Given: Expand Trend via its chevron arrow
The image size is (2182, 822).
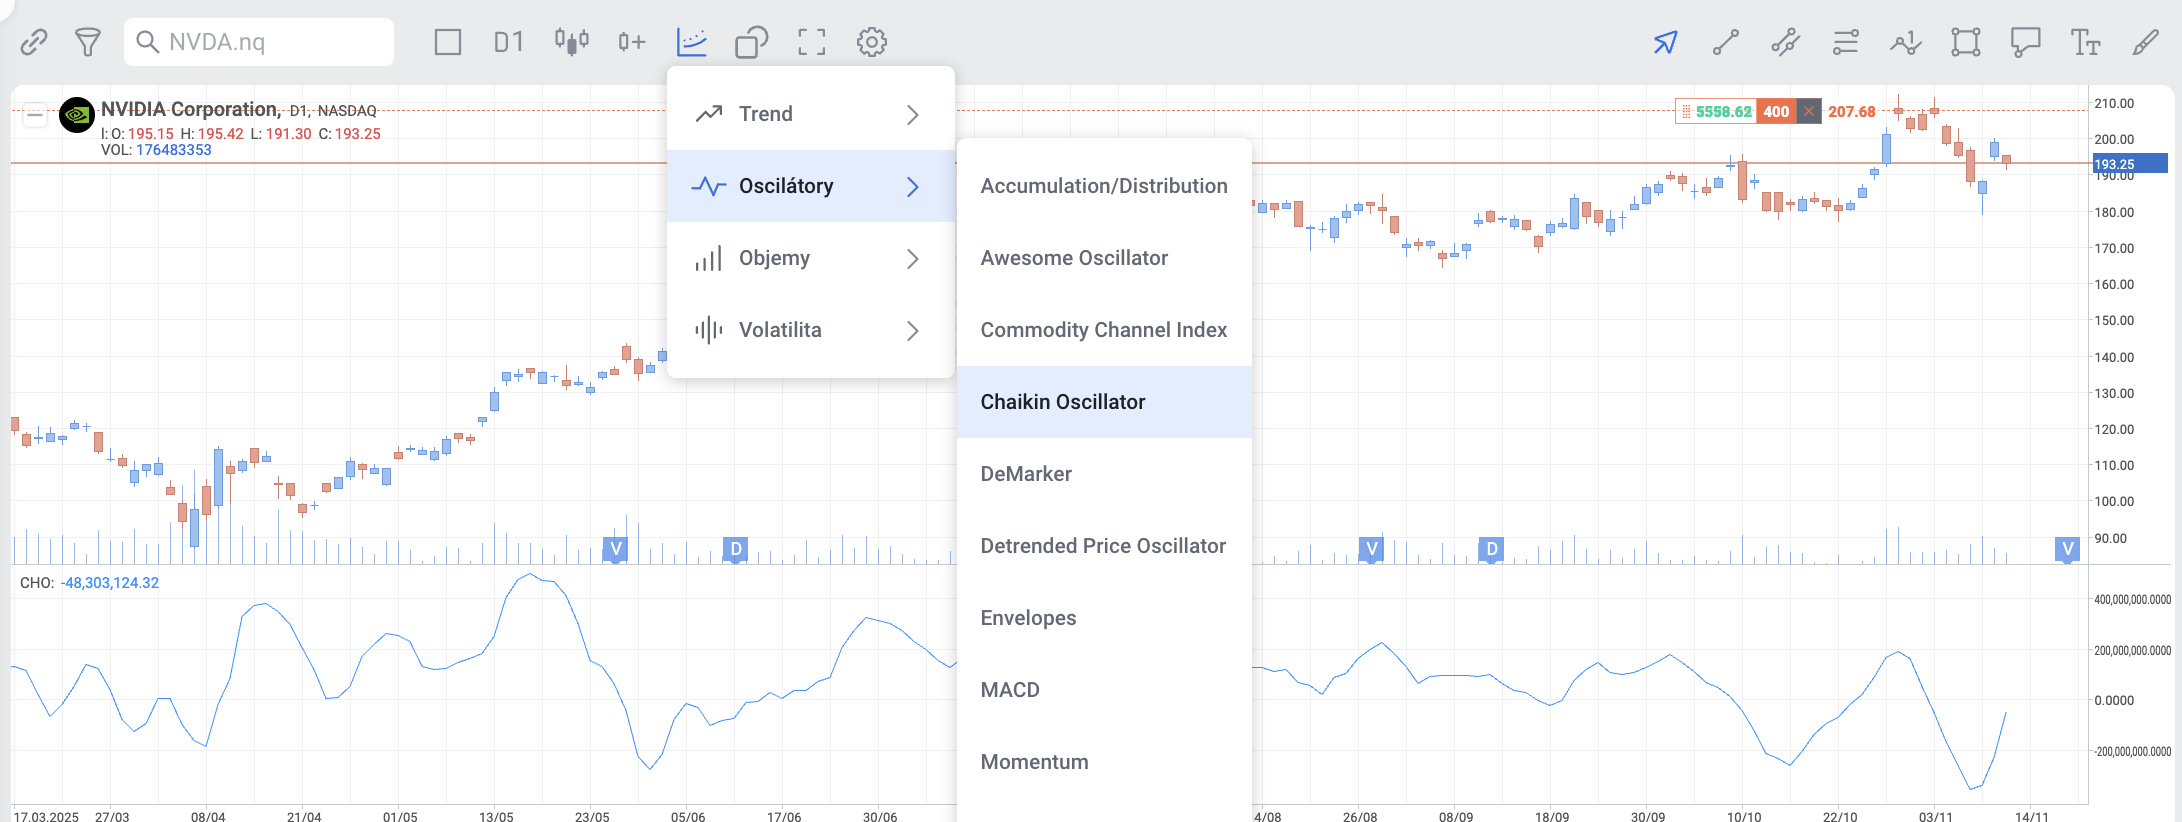Looking at the screenshot, I should click(x=912, y=115).
